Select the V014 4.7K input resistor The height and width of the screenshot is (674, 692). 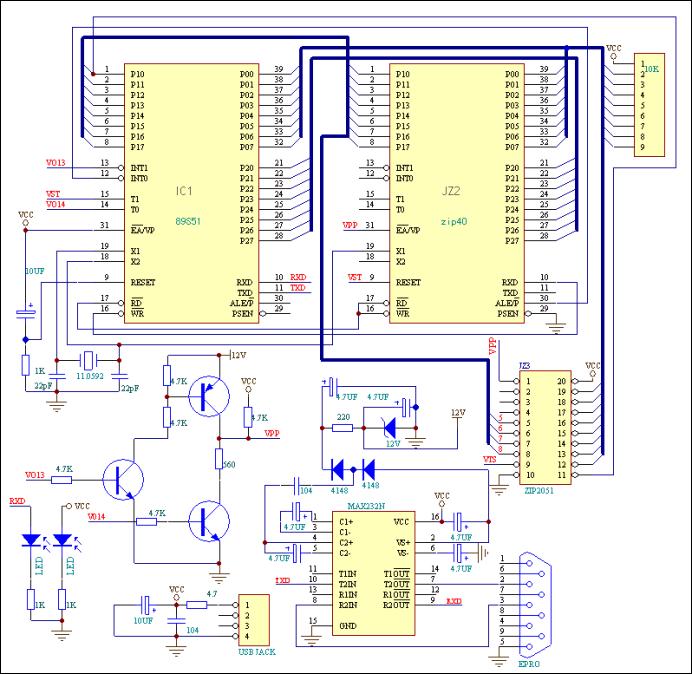click(x=147, y=522)
